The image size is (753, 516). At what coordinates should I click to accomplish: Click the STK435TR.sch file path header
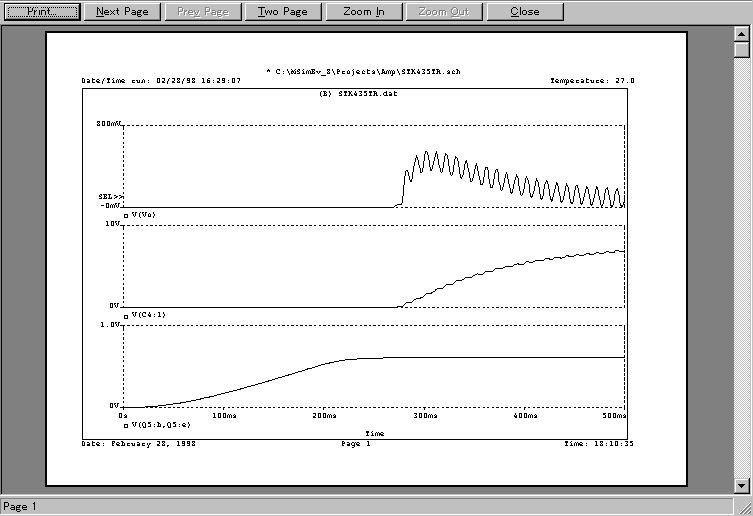click(x=364, y=72)
